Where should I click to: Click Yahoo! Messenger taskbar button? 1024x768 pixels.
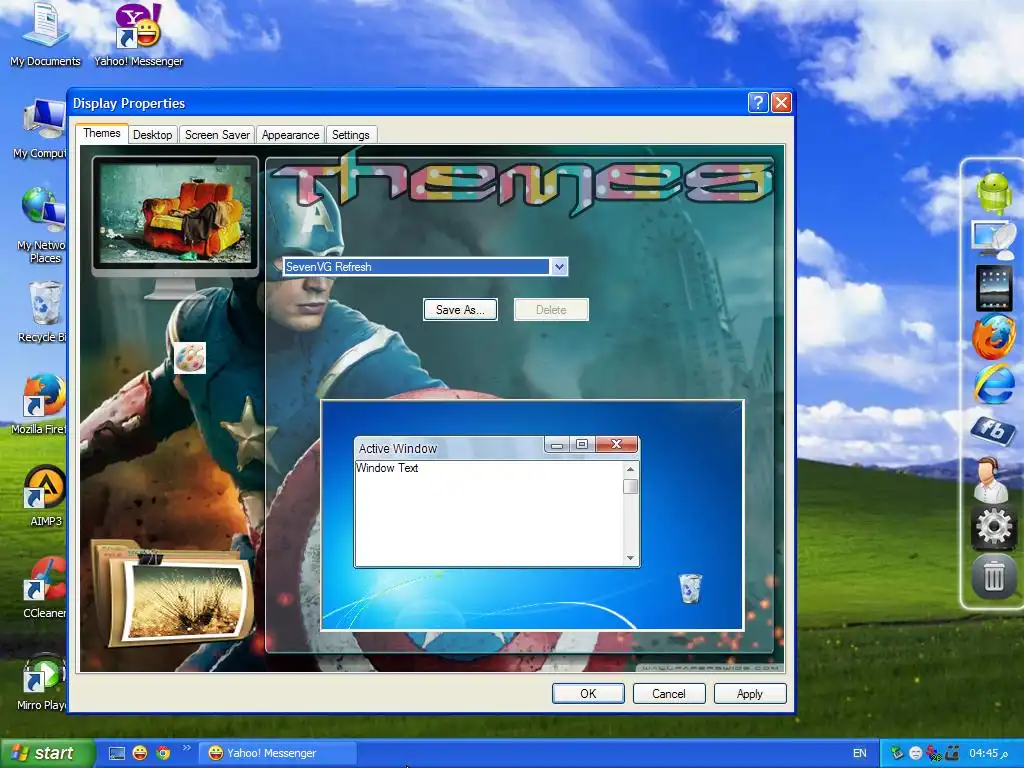click(277, 753)
